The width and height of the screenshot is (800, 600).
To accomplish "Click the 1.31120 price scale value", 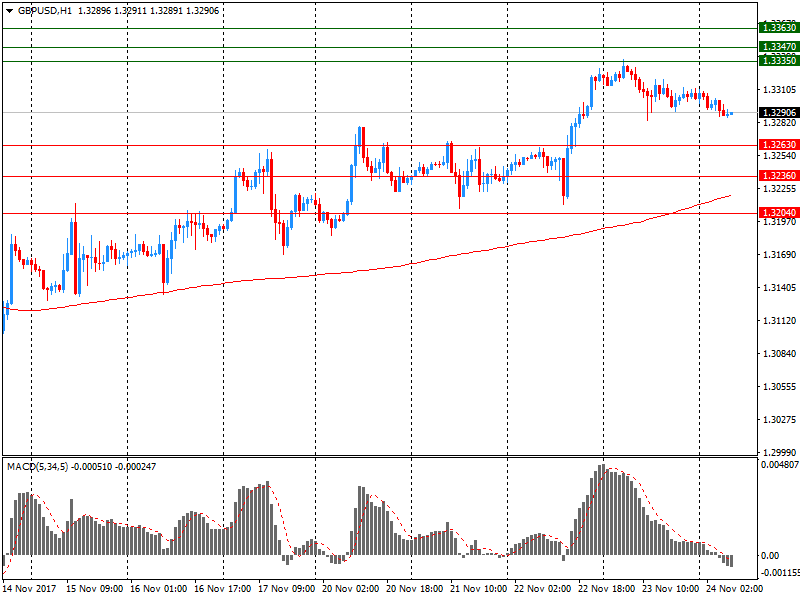I will [x=779, y=321].
